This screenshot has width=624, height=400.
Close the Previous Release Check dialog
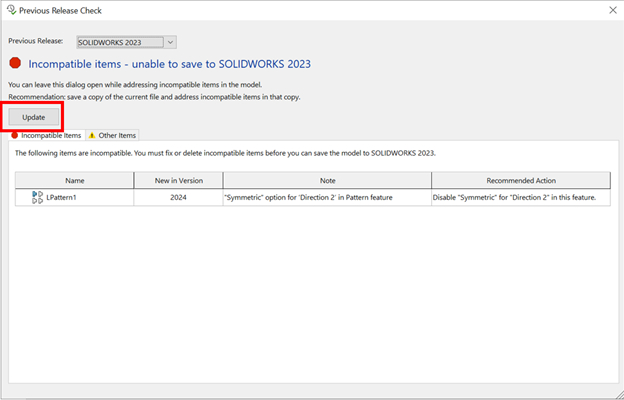pyautogui.click(x=613, y=10)
